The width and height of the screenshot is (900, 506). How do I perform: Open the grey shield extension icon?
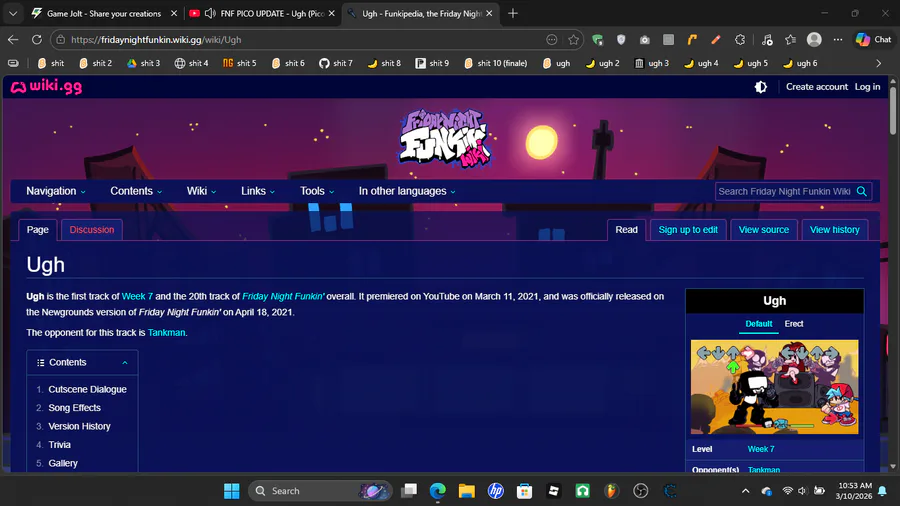point(621,40)
